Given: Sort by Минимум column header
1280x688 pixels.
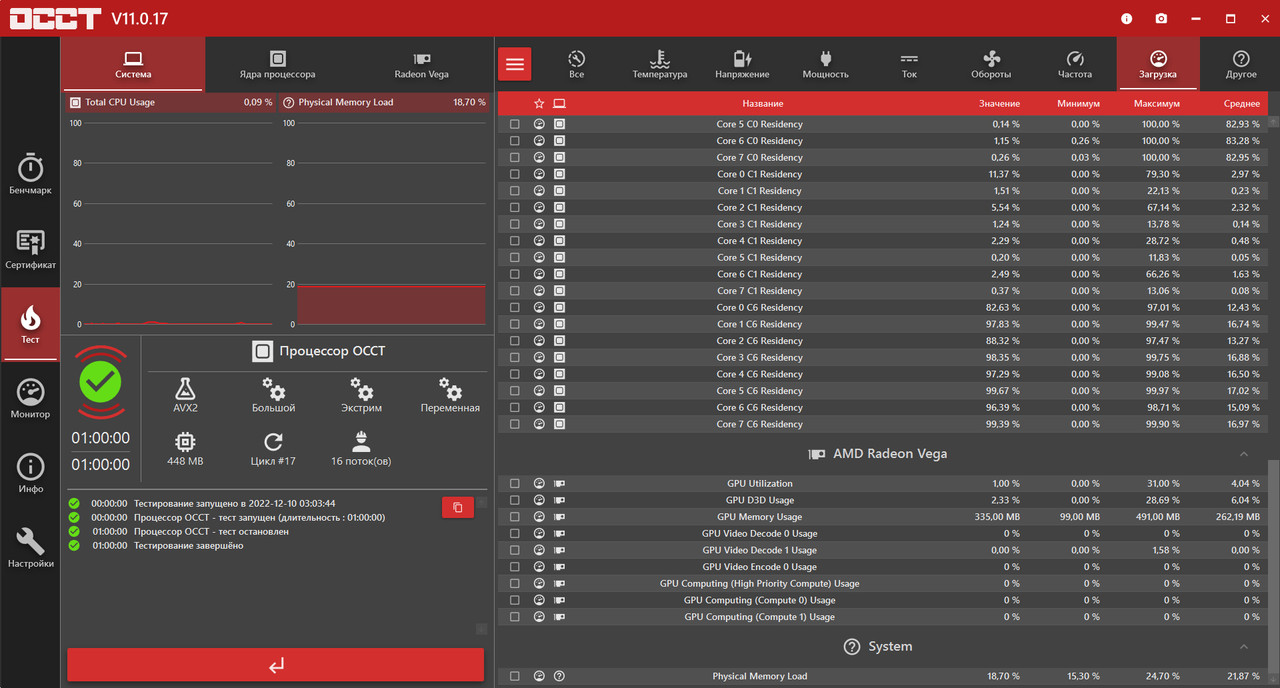Looking at the screenshot, I should point(1078,104).
